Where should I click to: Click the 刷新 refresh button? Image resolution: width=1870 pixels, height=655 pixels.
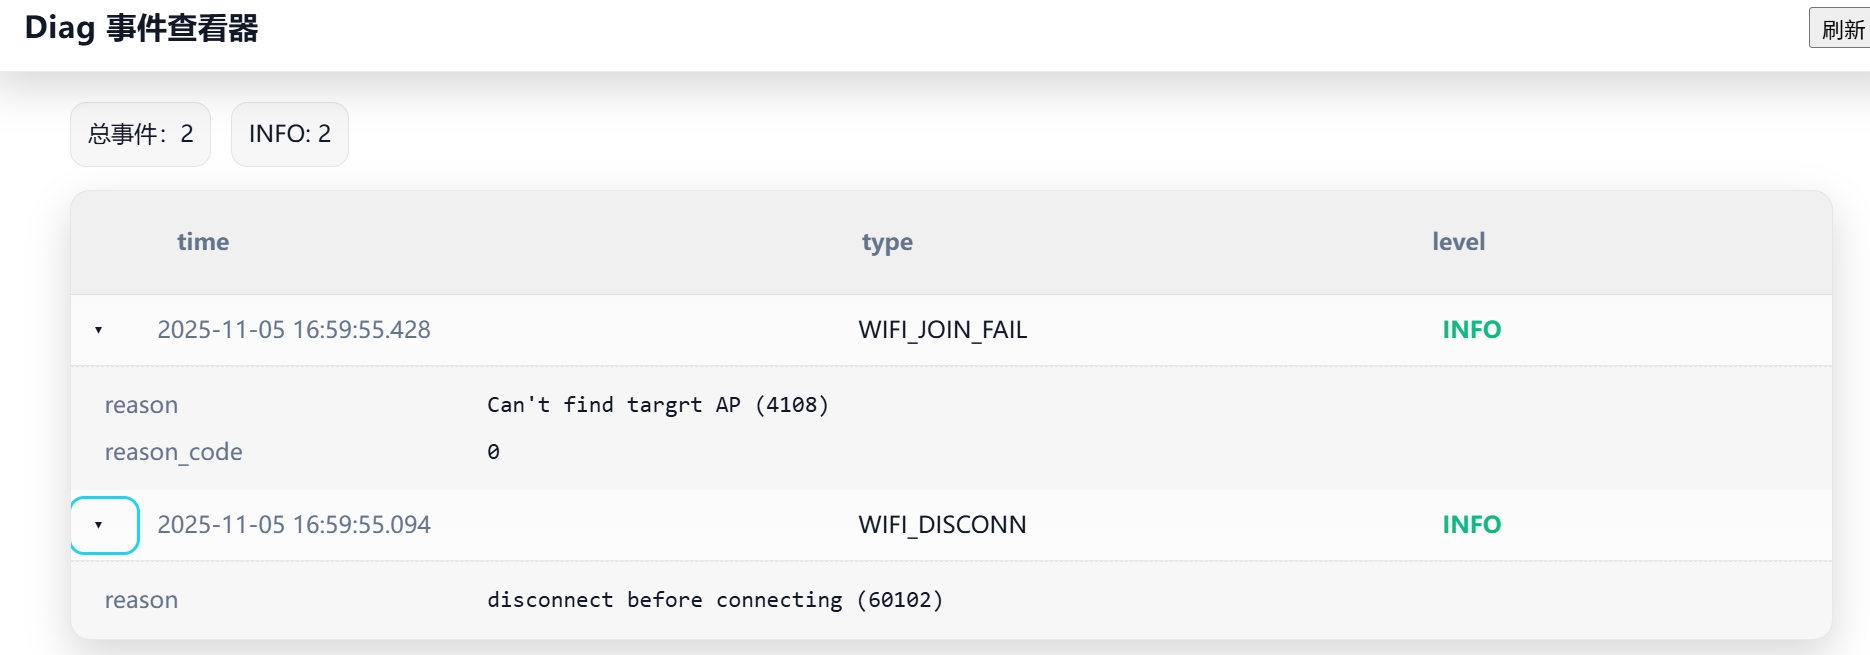point(1841,29)
